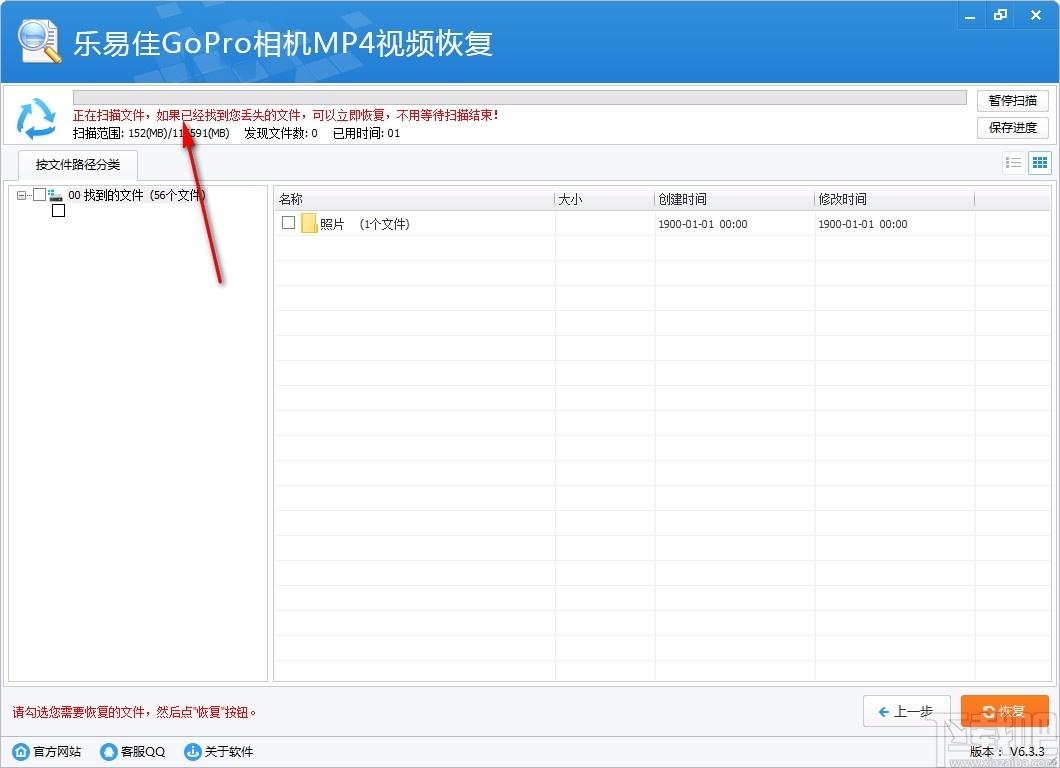
Task: Click the scan progress bar
Action: pyautogui.click(x=520, y=97)
